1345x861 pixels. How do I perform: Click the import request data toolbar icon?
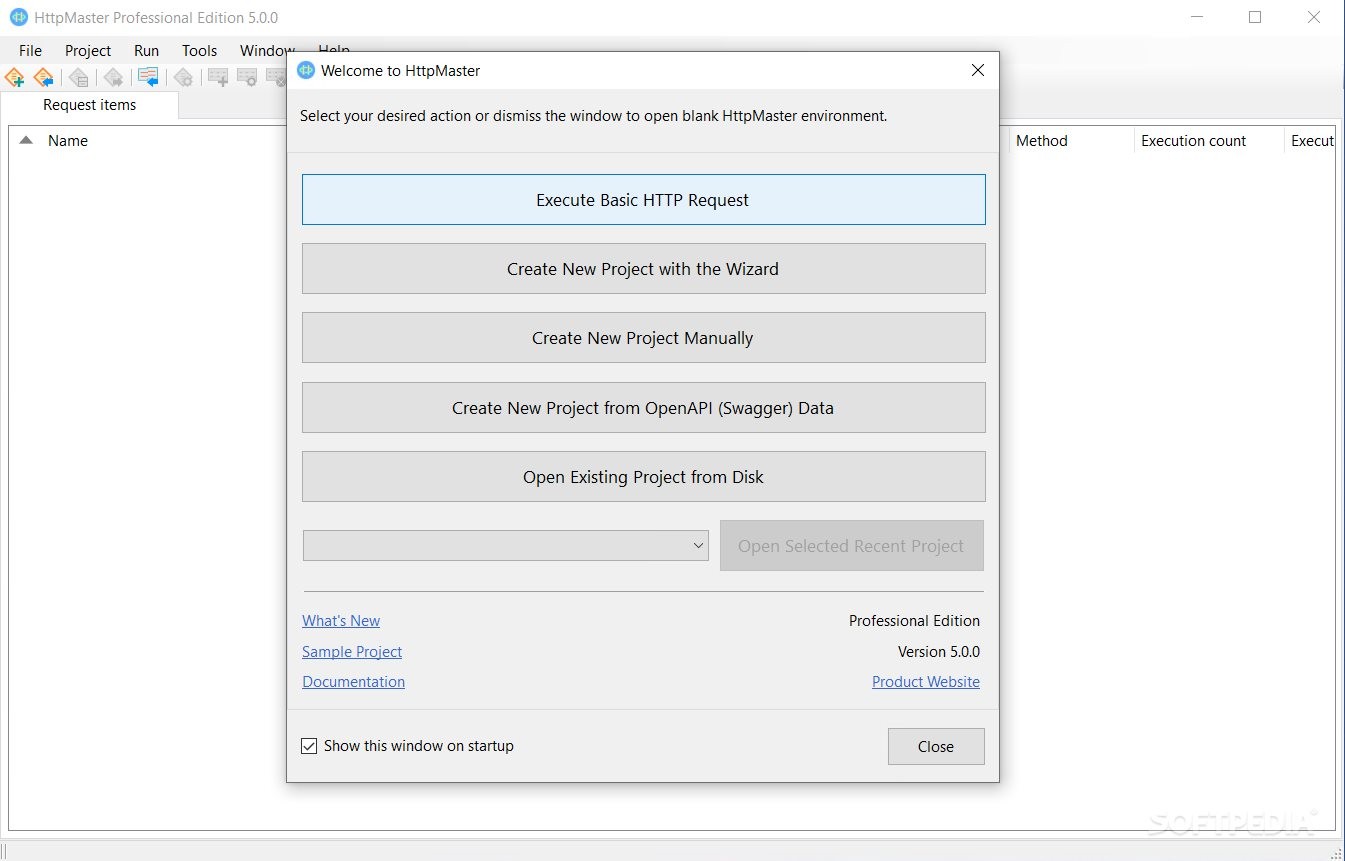click(x=148, y=77)
